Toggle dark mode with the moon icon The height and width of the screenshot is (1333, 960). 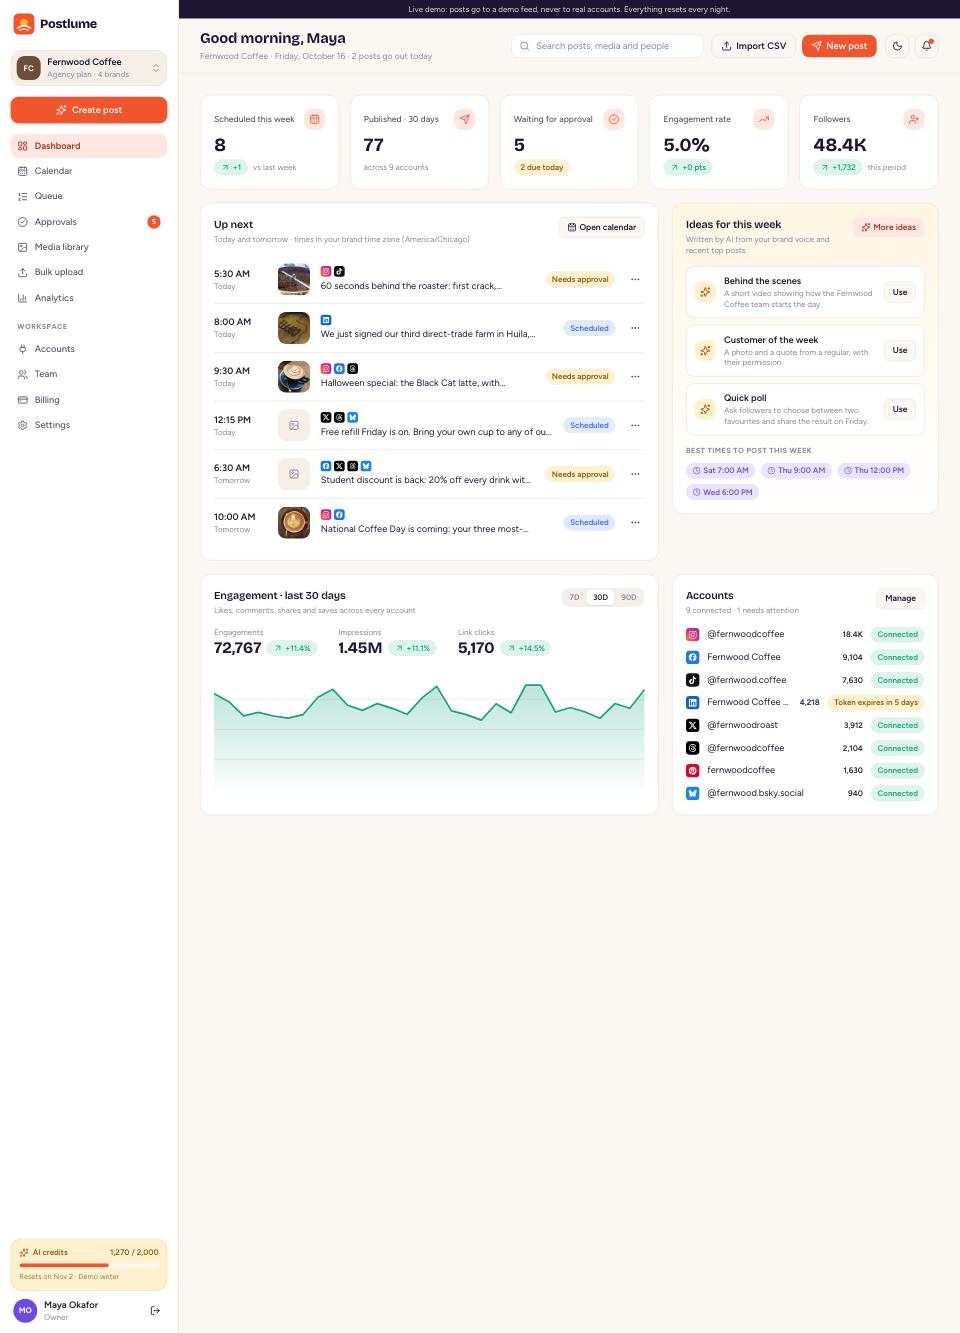pyautogui.click(x=897, y=46)
